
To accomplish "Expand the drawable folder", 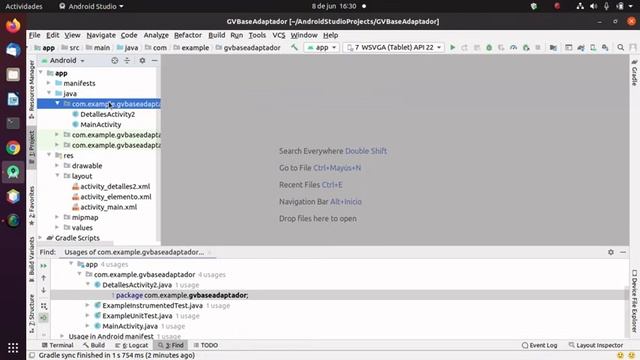I will (57, 165).
